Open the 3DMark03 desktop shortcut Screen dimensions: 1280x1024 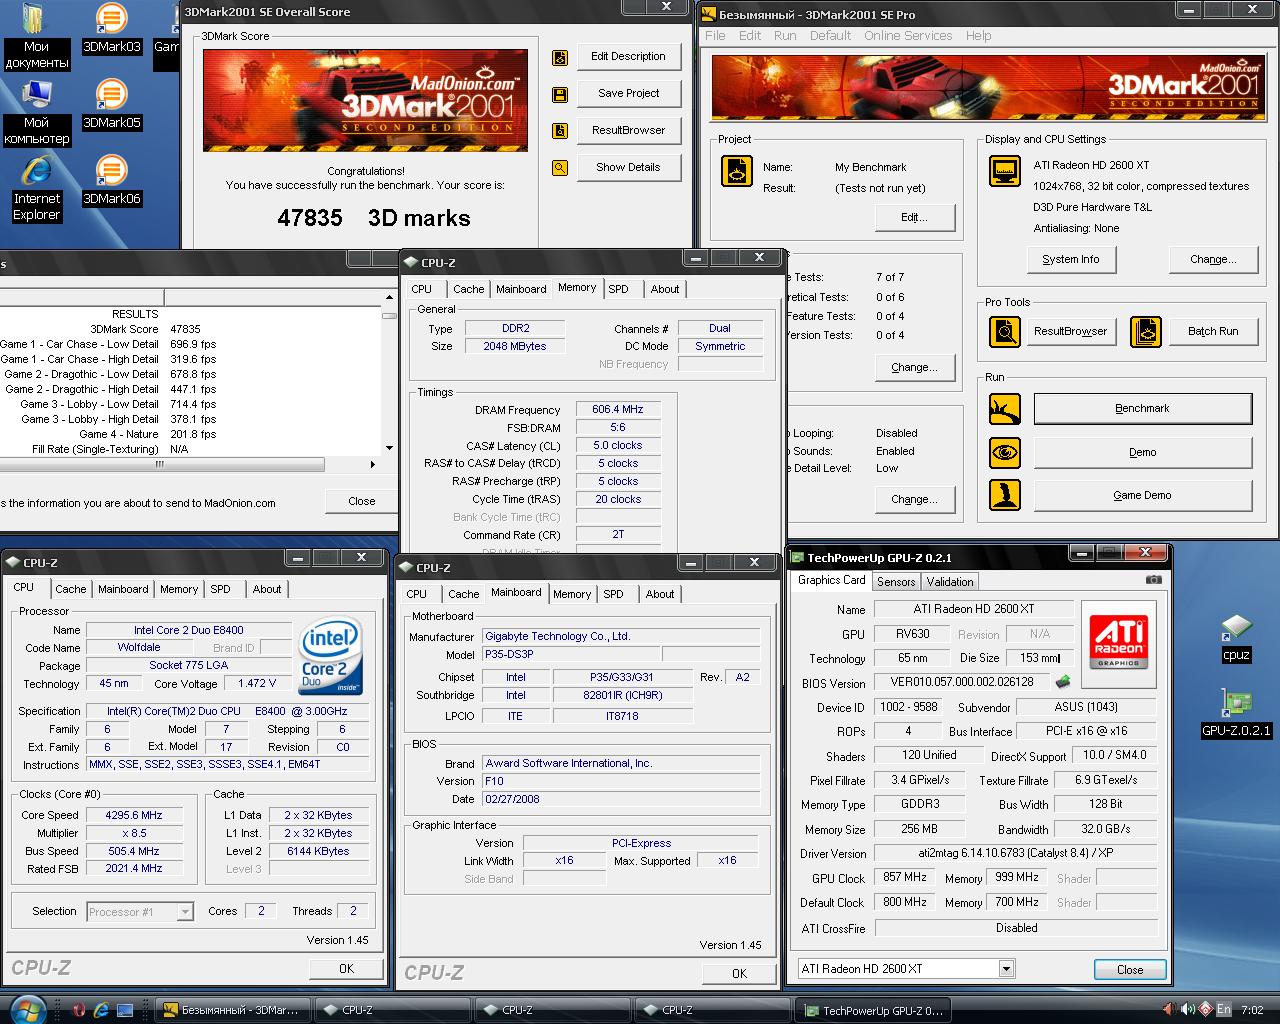(111, 28)
